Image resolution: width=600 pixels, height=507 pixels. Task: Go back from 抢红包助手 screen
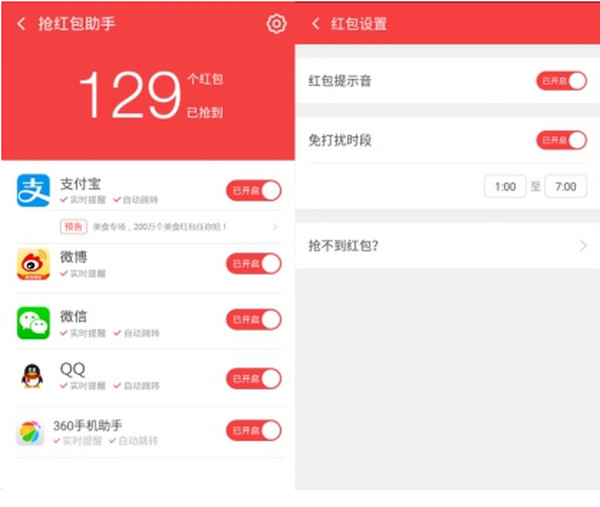[x=21, y=24]
